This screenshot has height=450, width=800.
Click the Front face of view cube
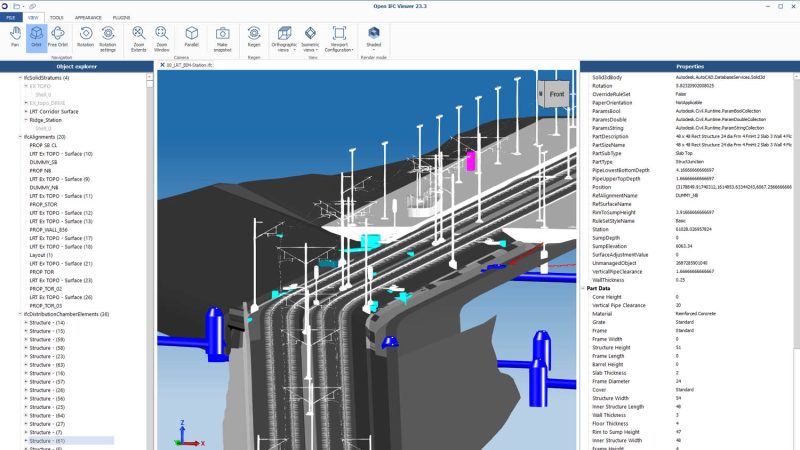click(557, 93)
